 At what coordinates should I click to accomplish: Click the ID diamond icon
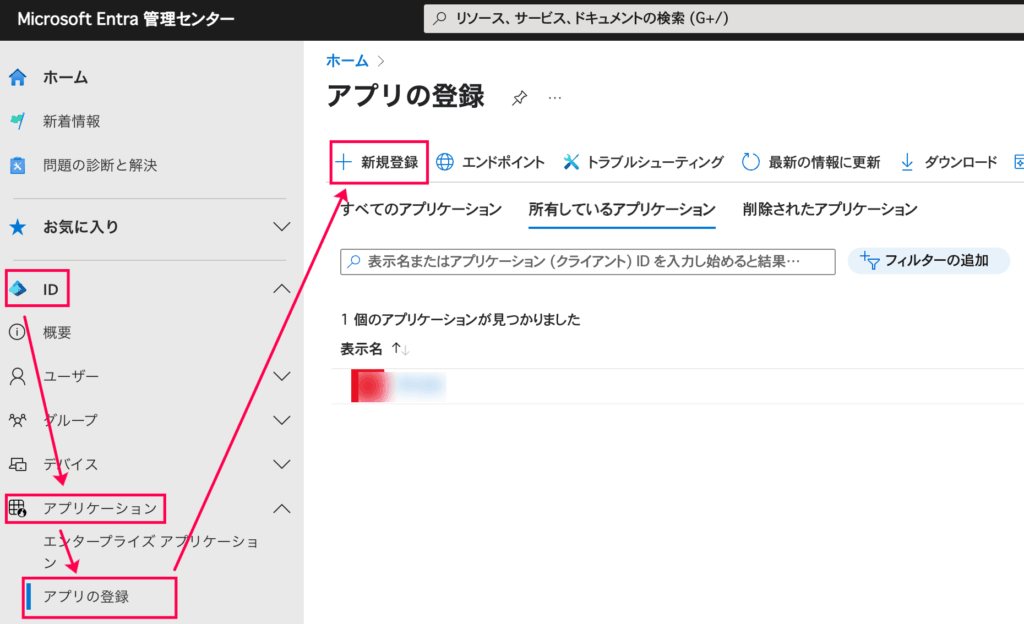coord(18,289)
